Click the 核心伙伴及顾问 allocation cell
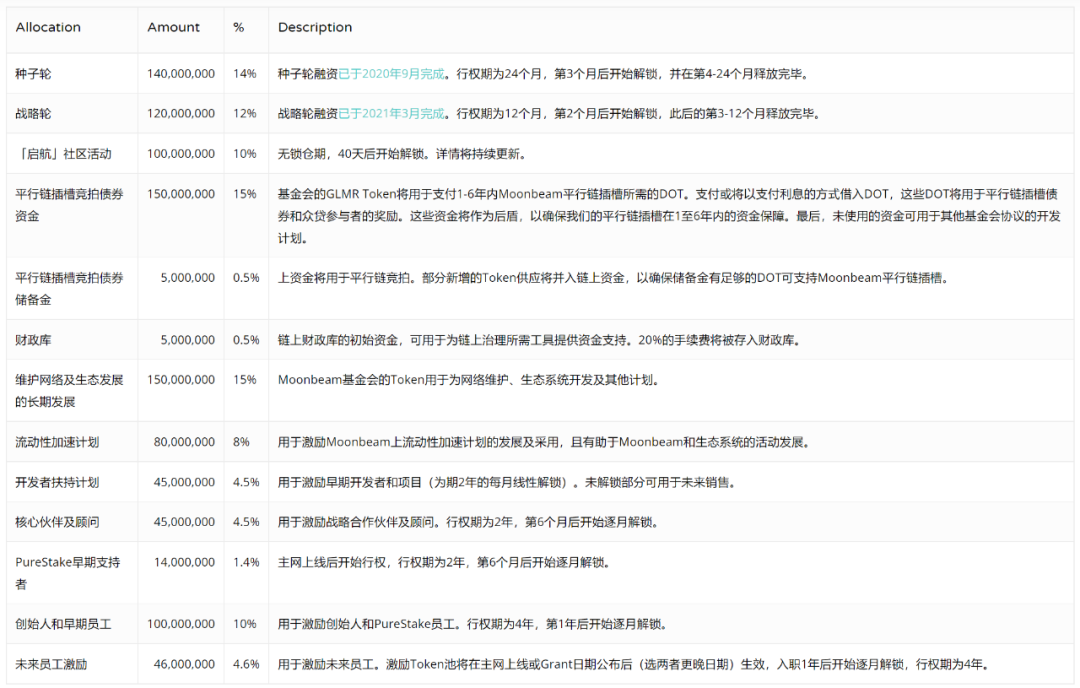1080x688 pixels. 57,522
